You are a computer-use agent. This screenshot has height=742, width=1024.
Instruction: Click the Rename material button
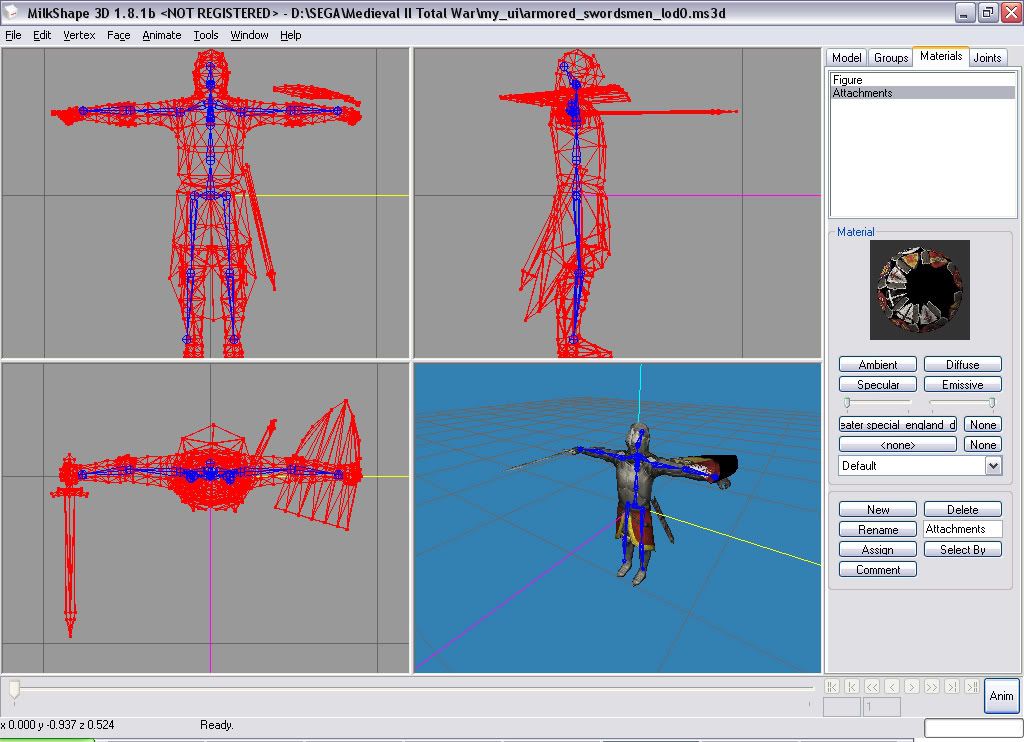click(x=878, y=530)
